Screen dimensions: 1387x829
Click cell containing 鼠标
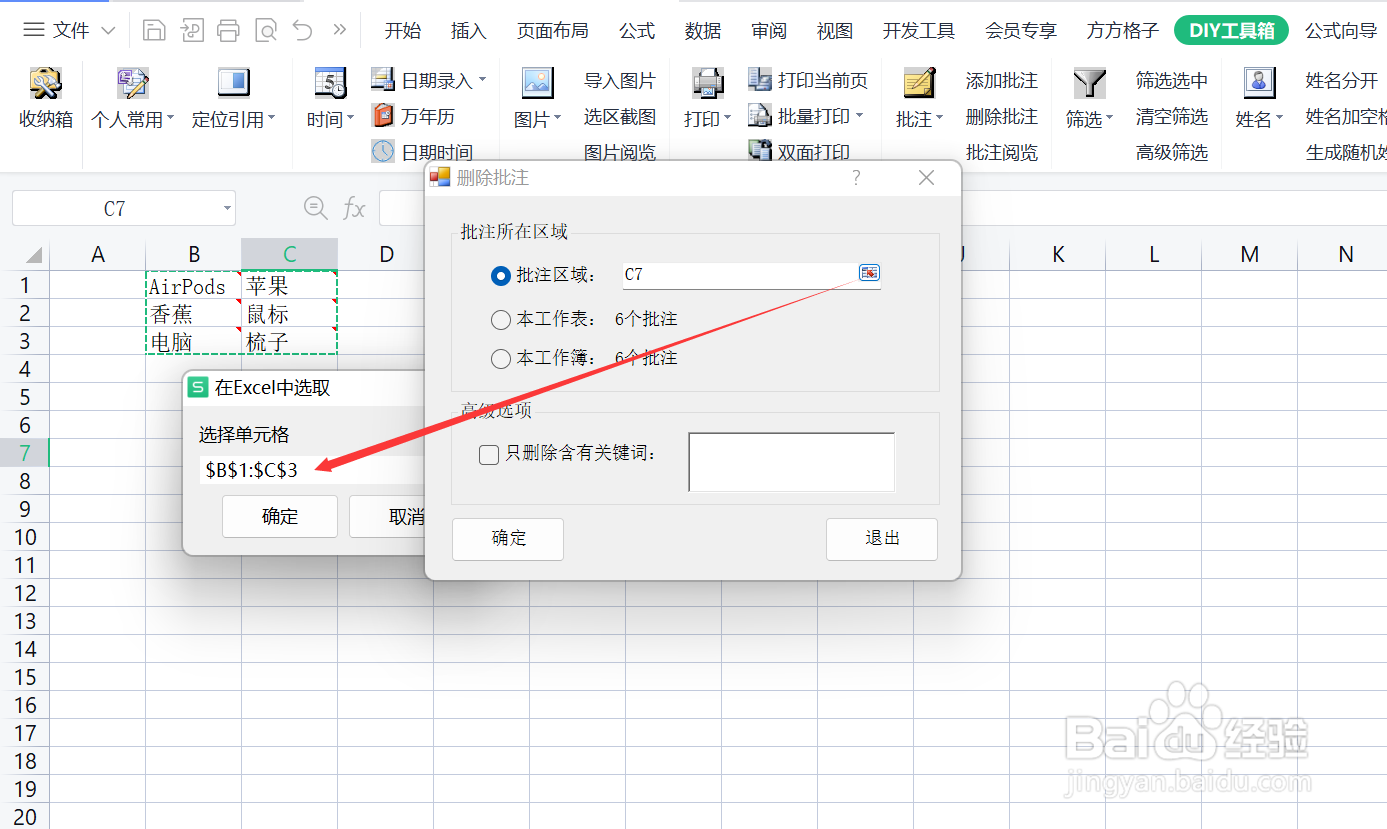coord(290,314)
